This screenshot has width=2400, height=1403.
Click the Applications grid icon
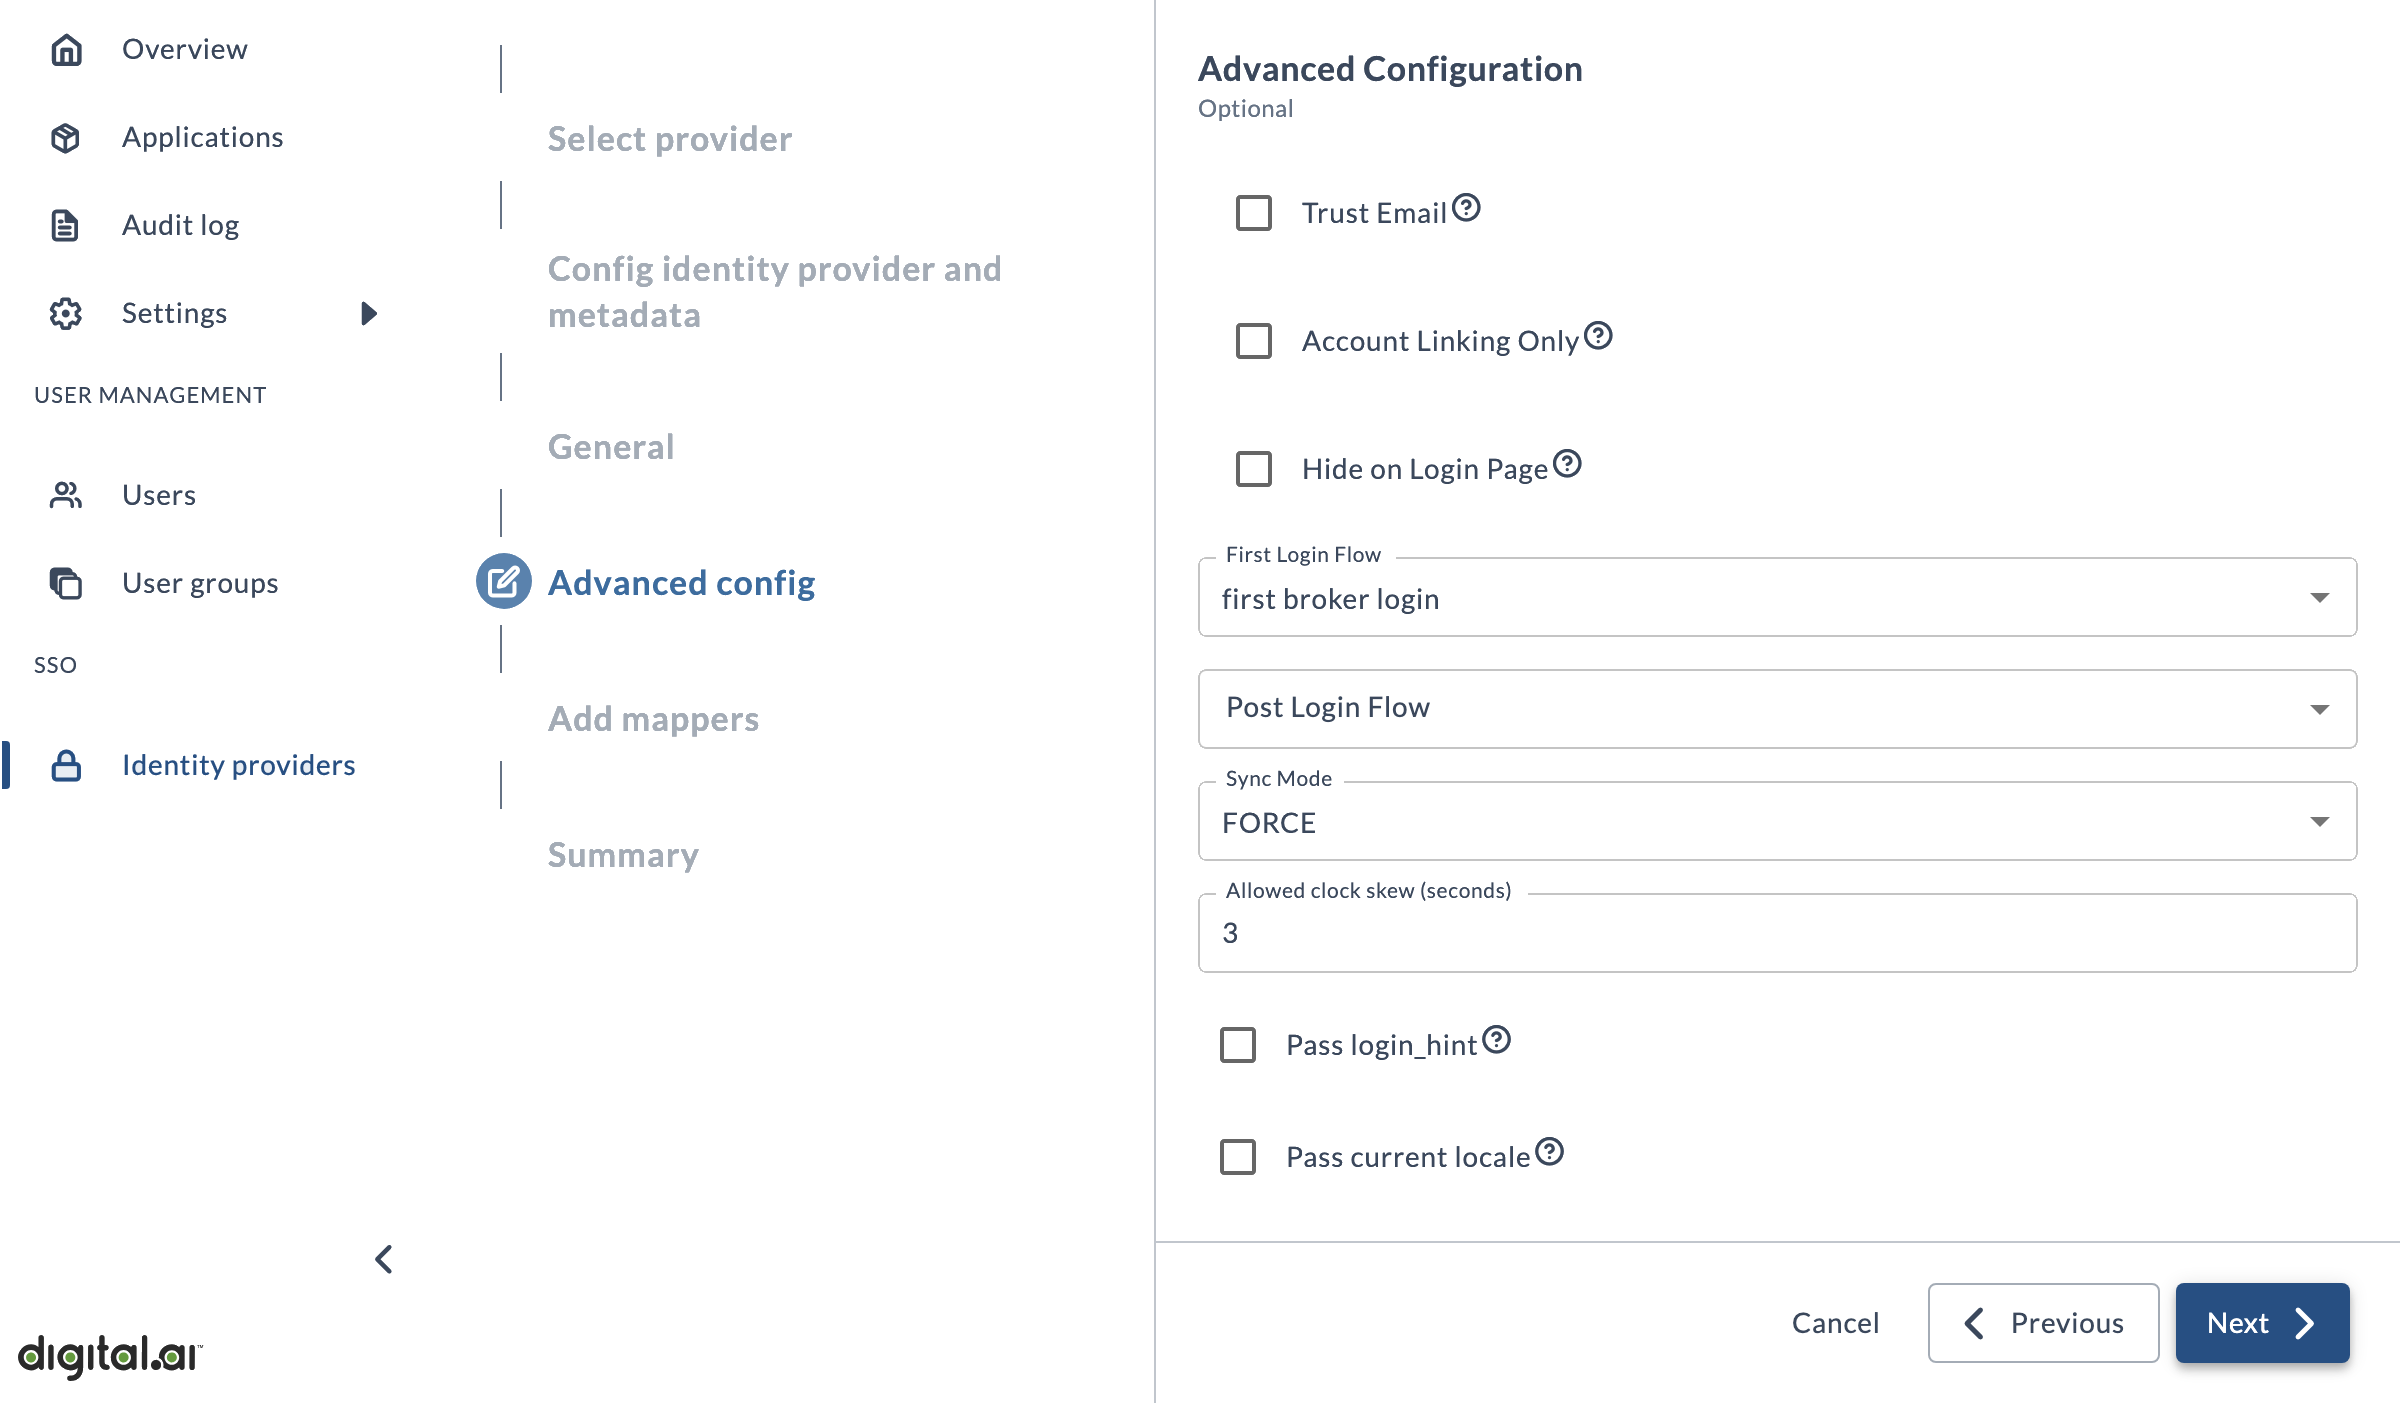(x=67, y=135)
